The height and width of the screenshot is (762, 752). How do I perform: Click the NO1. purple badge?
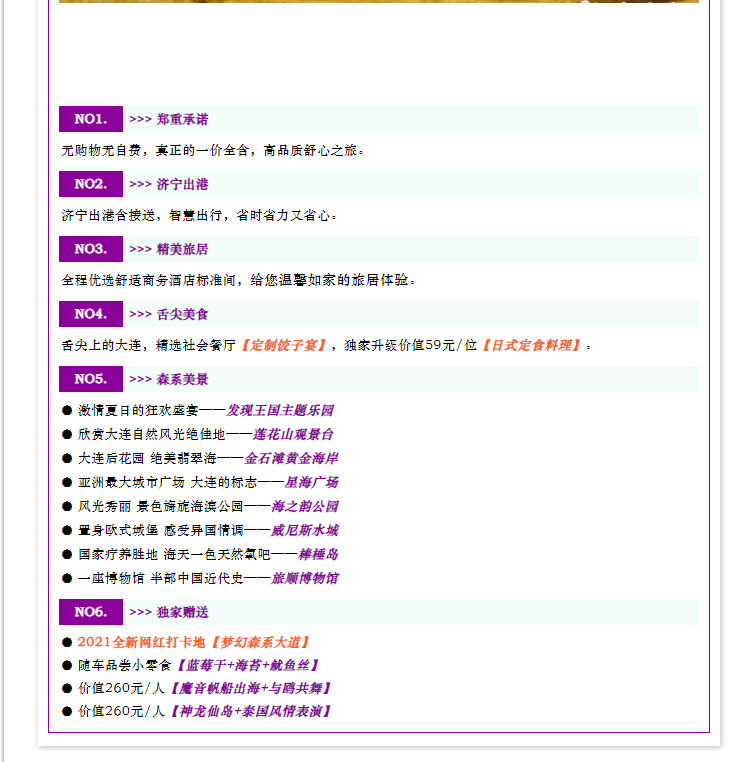(91, 119)
